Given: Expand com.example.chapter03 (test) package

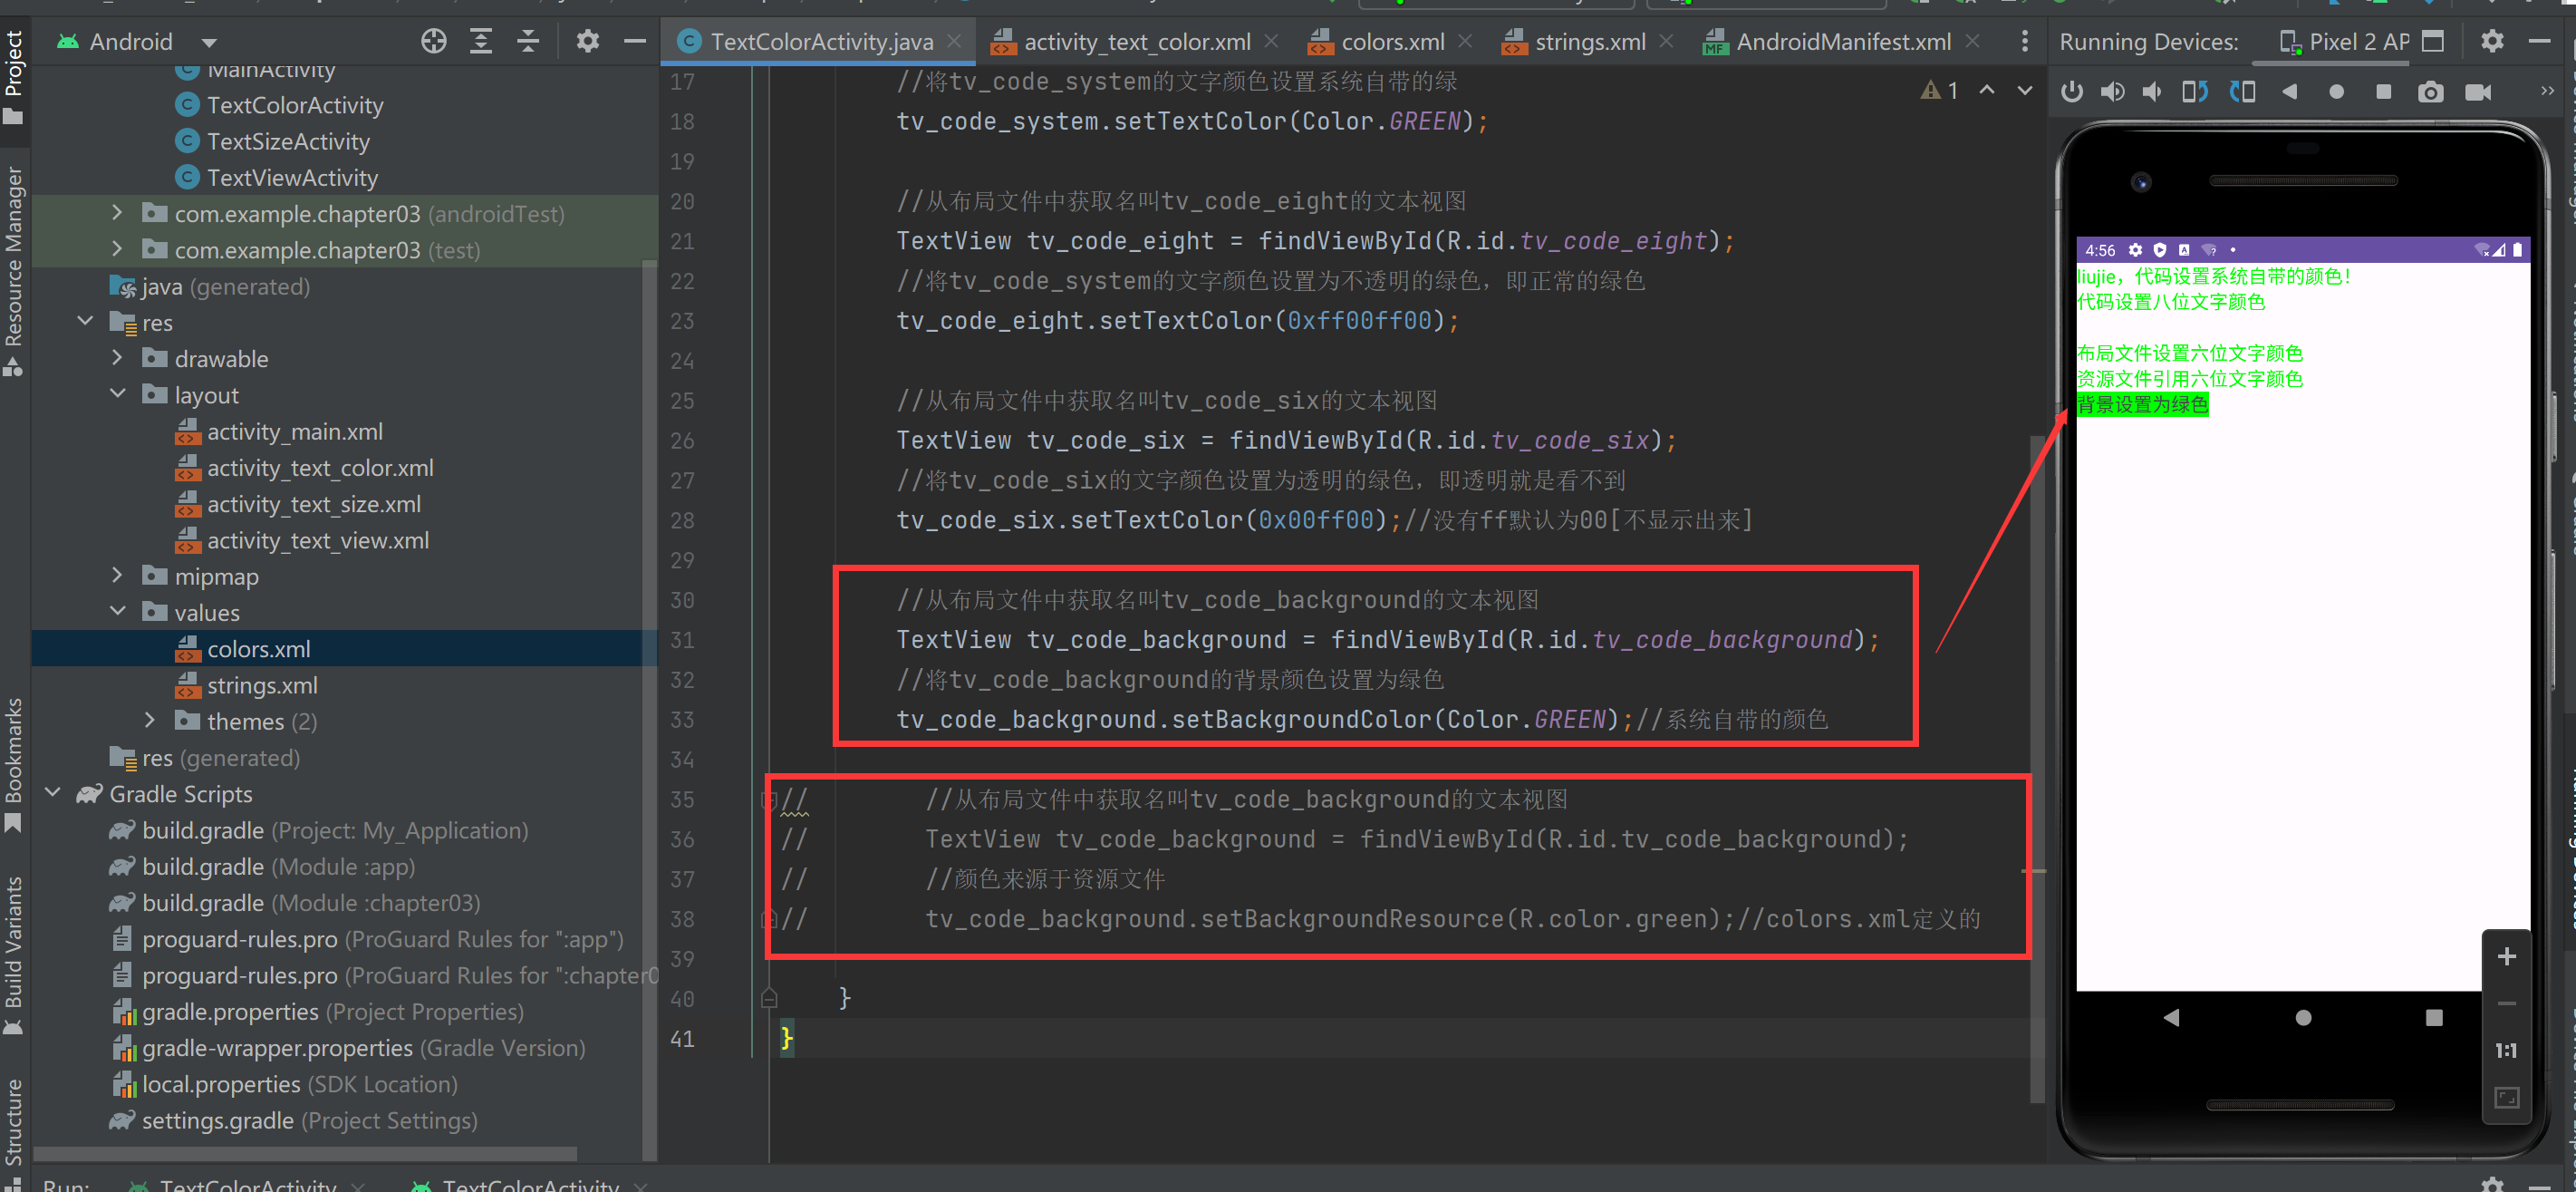Looking at the screenshot, I should [x=117, y=249].
